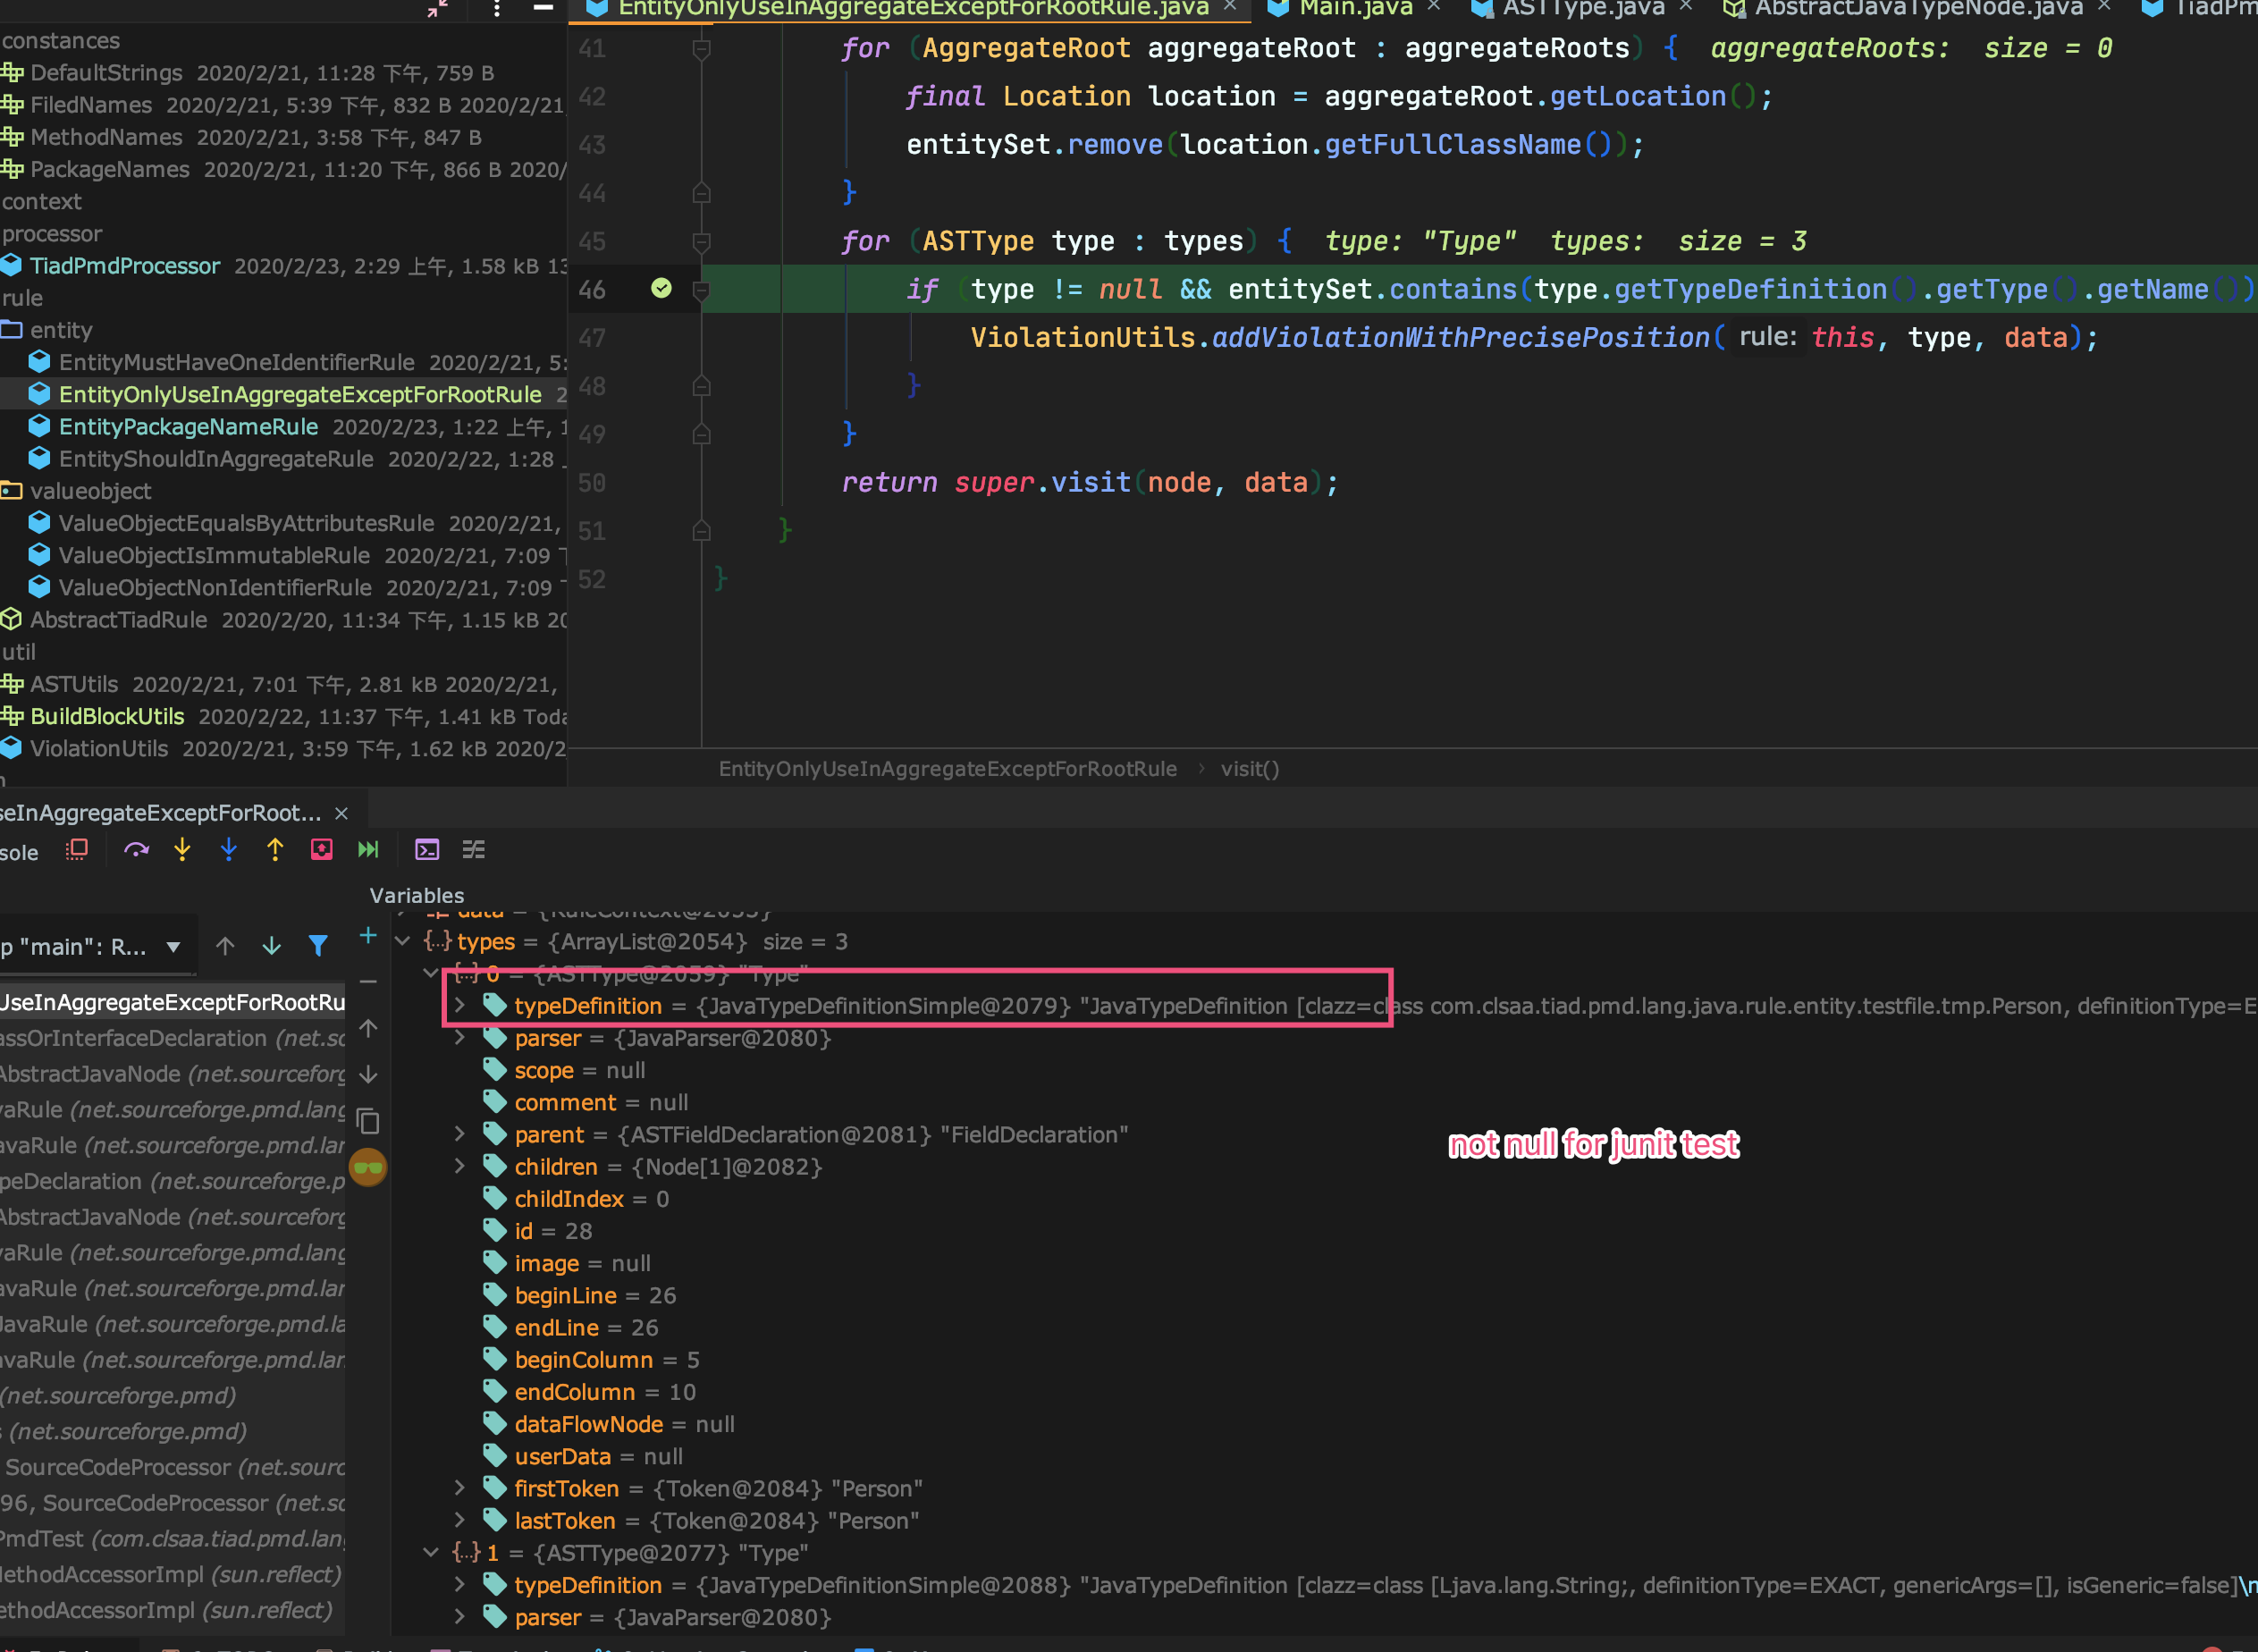Click the Step Into icon (yellow down arrow)
The height and width of the screenshot is (1652, 2258).
point(181,850)
